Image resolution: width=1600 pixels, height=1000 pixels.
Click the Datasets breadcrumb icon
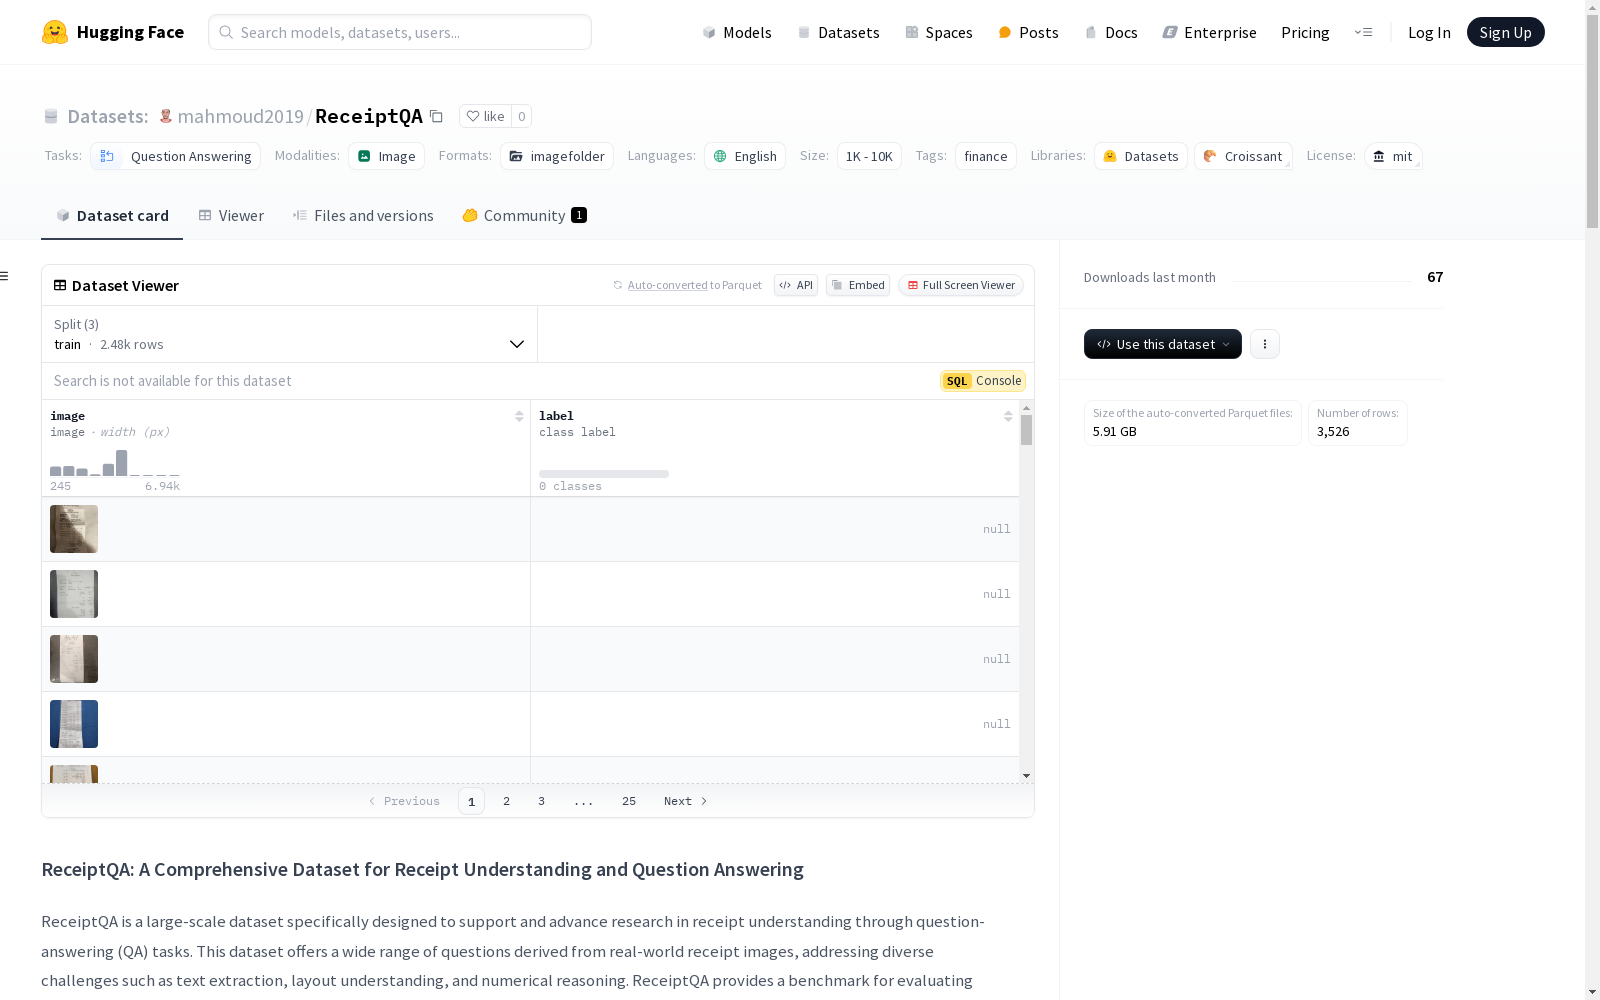pos(51,116)
